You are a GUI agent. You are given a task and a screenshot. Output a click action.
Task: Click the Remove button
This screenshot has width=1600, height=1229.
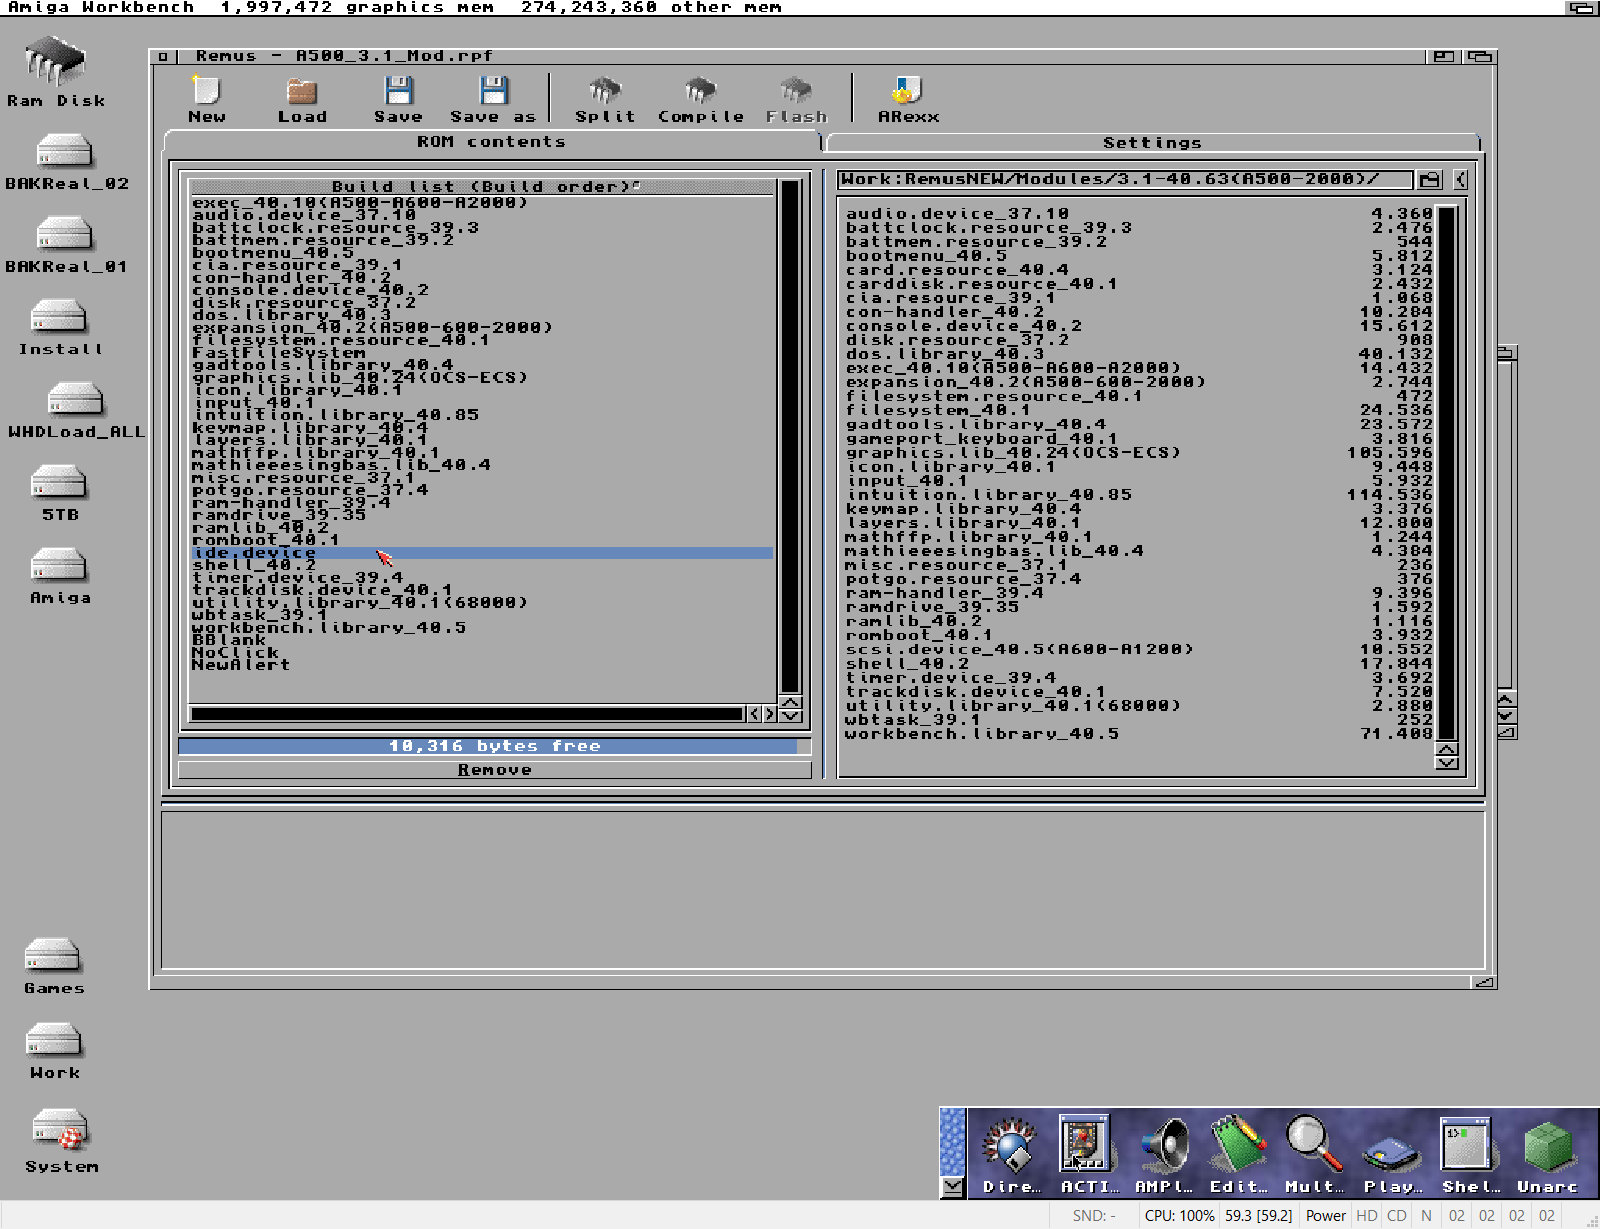494,770
